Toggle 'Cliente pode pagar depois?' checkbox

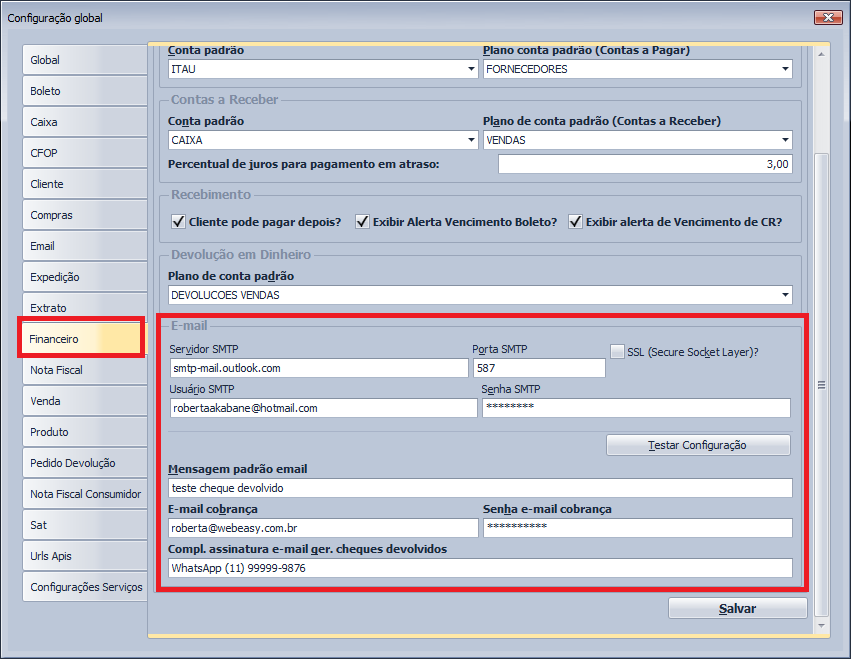click(179, 222)
